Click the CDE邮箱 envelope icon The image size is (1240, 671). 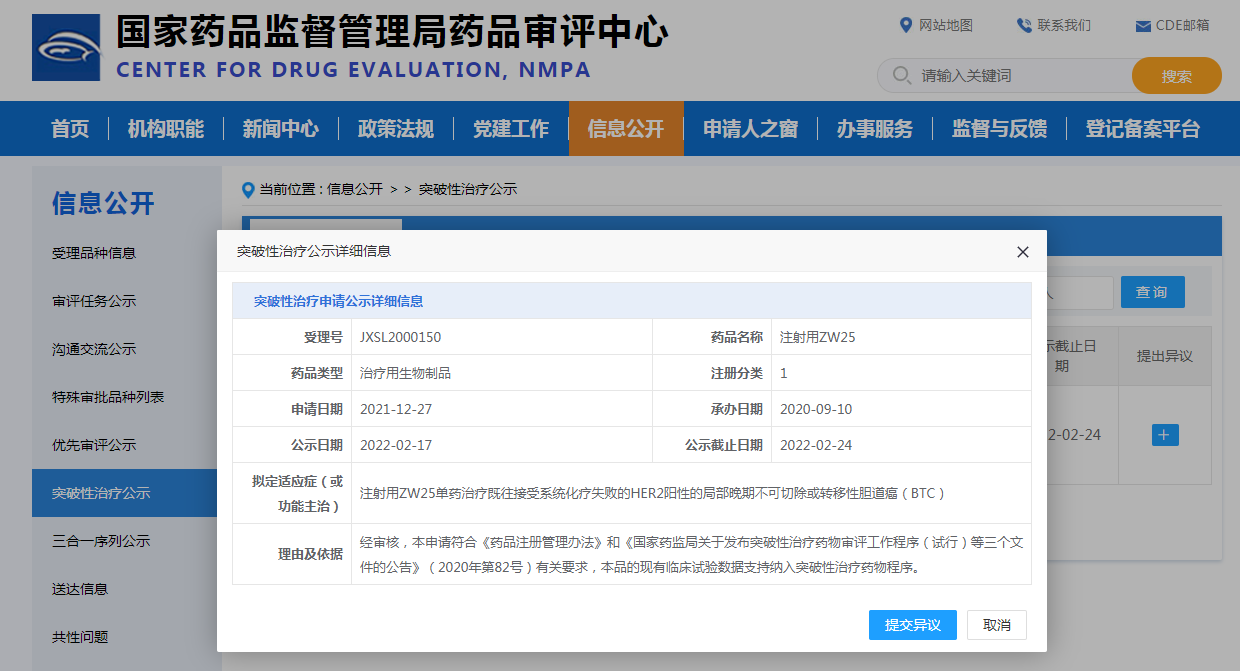point(1143,26)
